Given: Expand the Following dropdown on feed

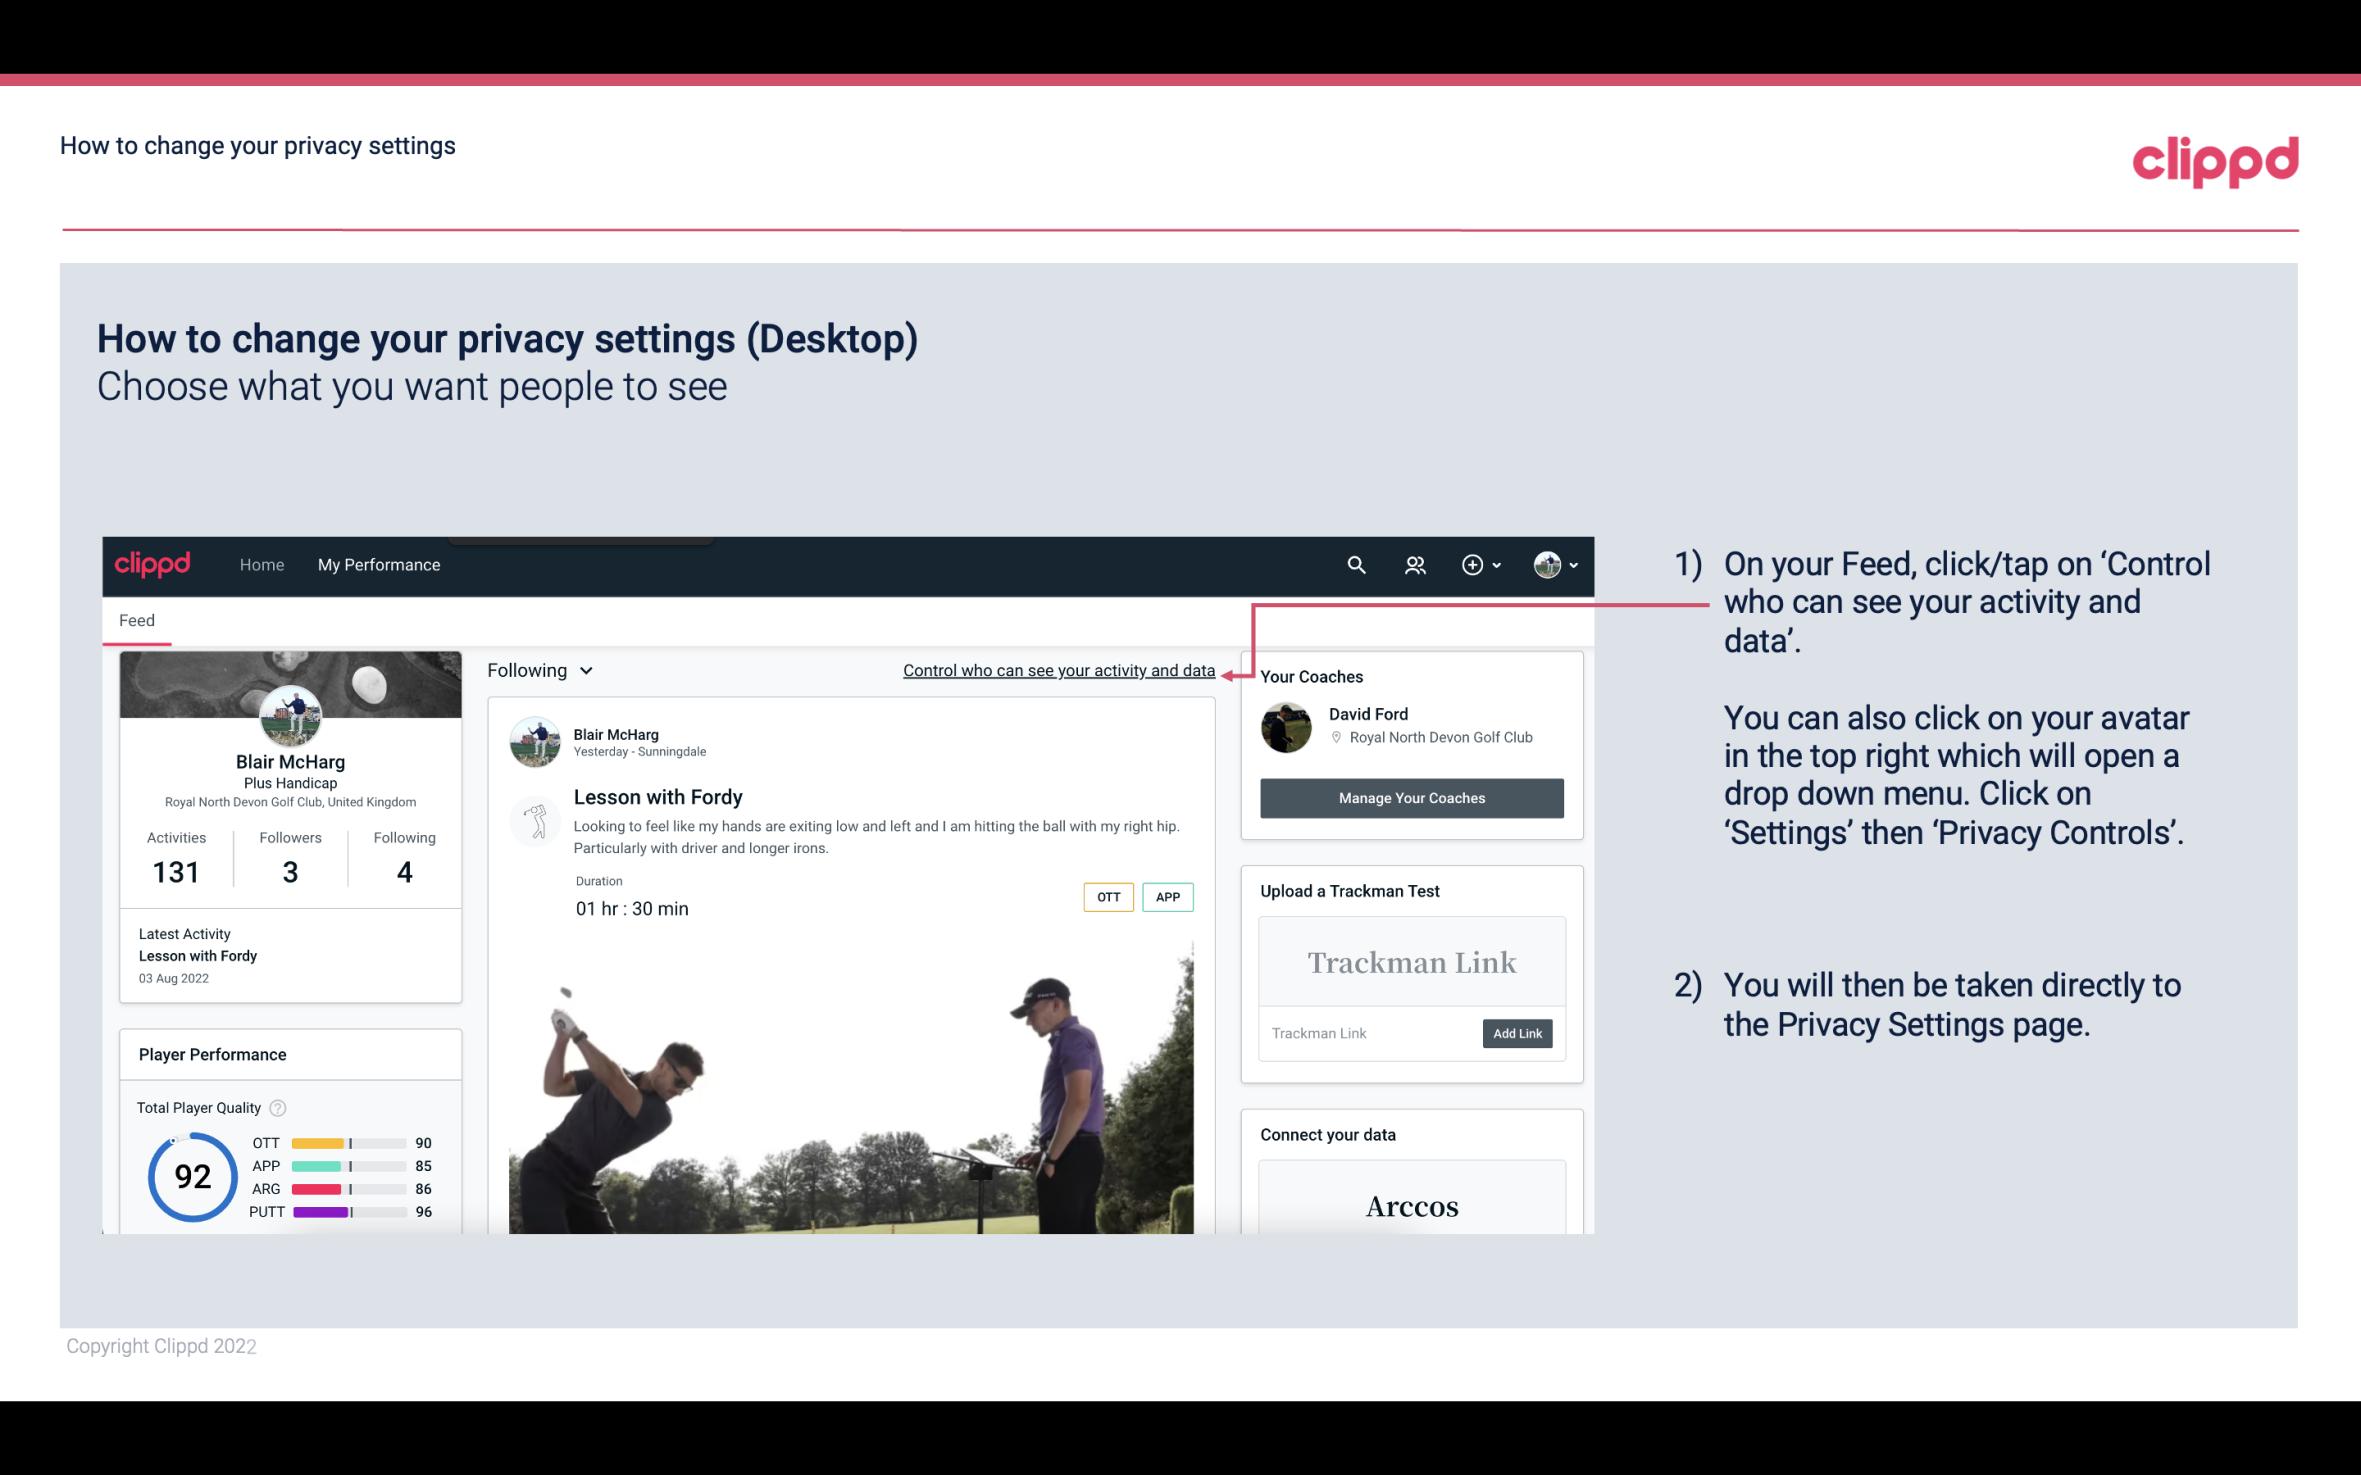Looking at the screenshot, I should tap(537, 670).
